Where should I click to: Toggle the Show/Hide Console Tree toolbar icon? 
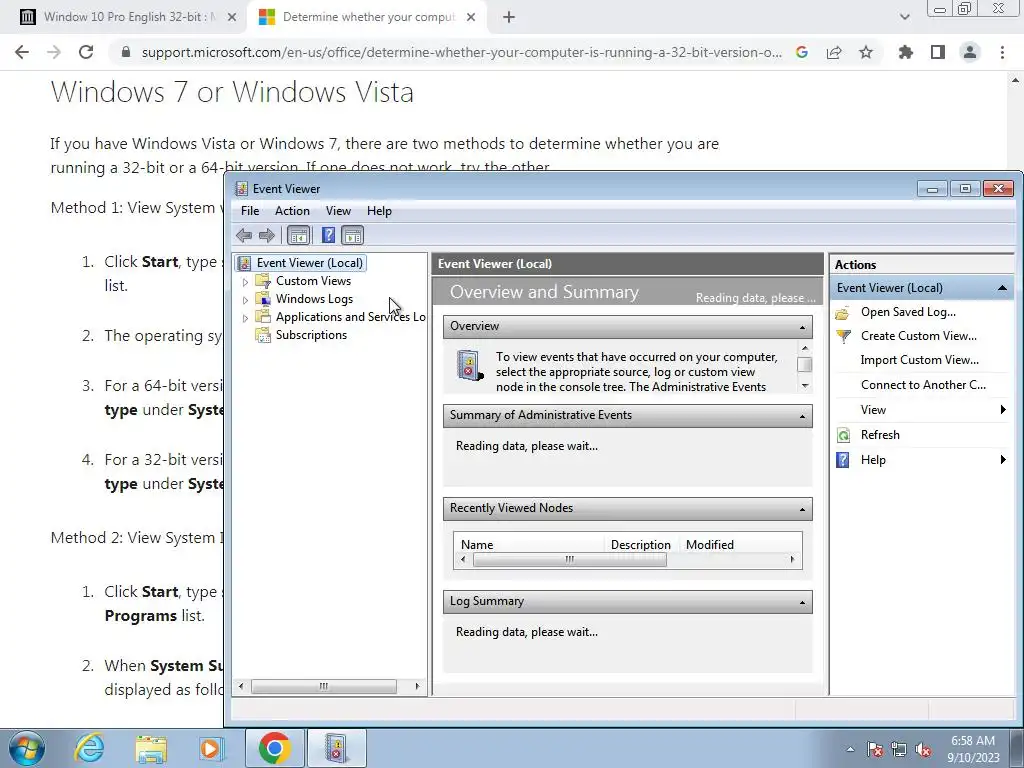pyautogui.click(x=298, y=235)
